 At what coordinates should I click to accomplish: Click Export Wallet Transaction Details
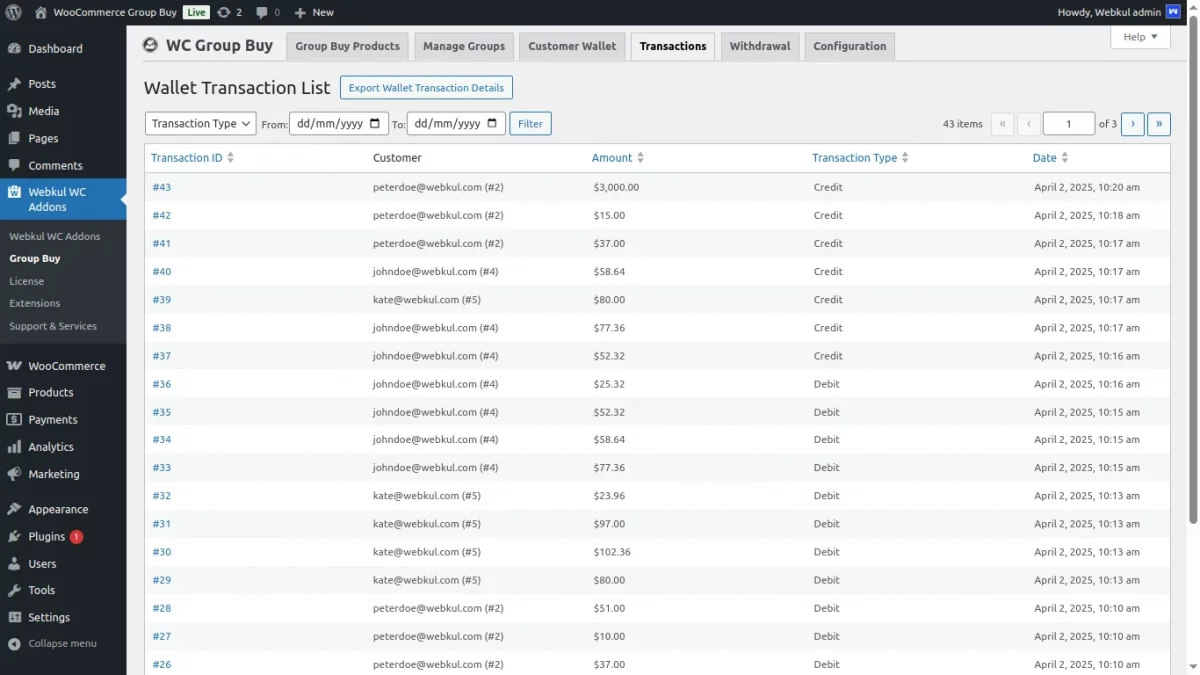[426, 87]
